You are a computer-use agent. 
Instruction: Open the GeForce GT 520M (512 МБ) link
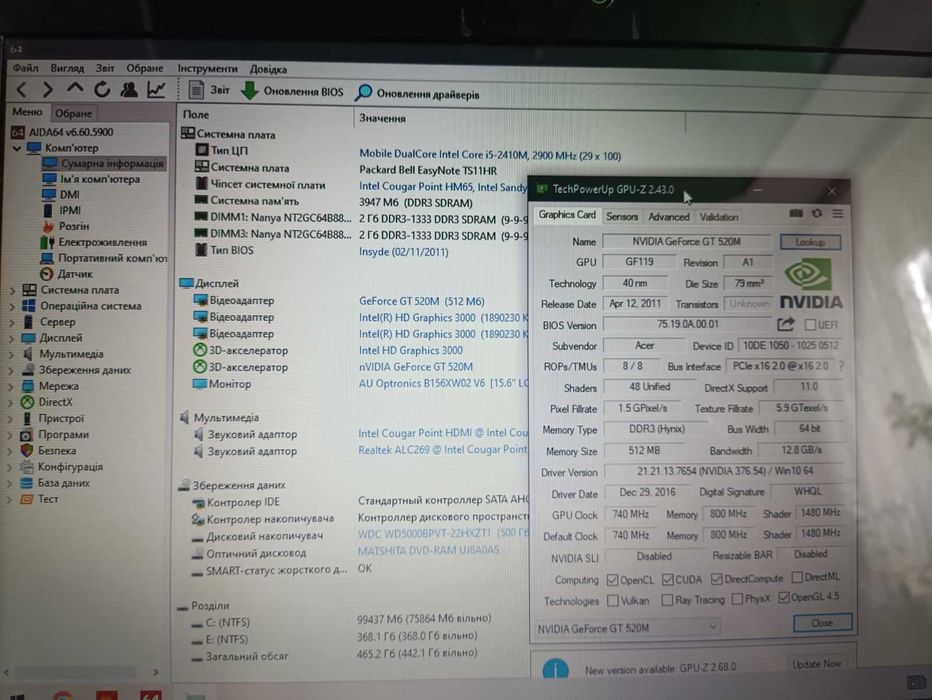[421, 301]
